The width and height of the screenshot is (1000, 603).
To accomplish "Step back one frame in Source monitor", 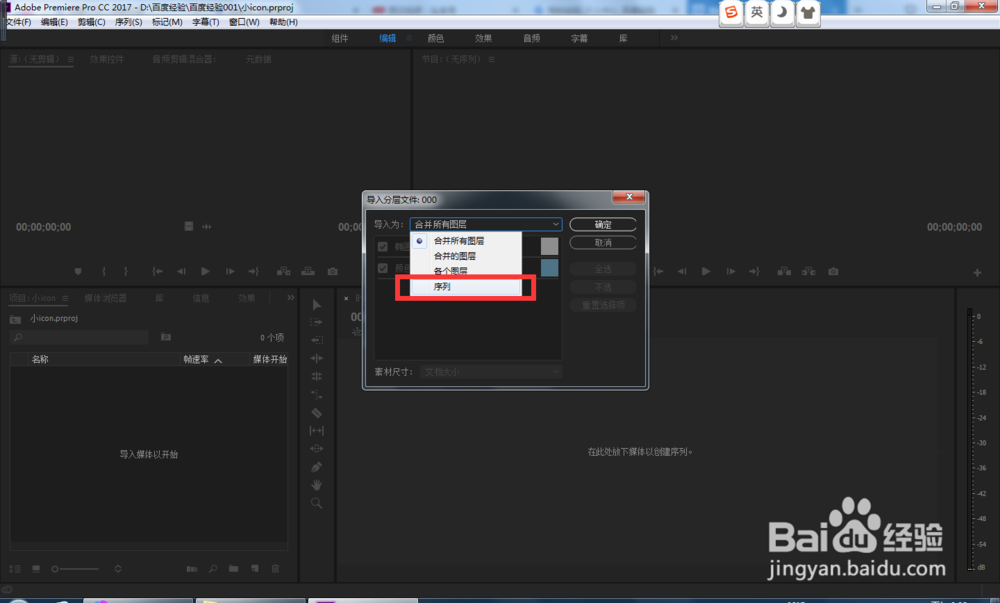I will click(x=182, y=272).
